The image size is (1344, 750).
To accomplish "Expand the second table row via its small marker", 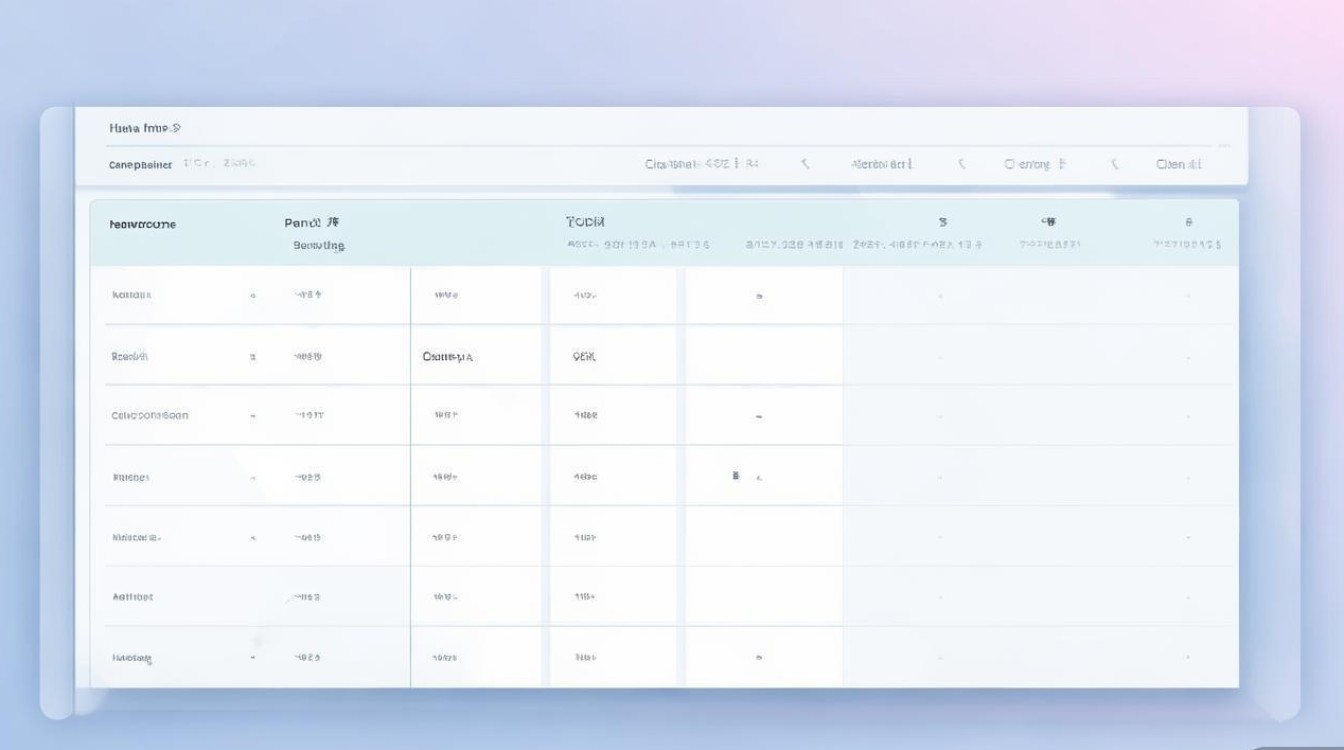I will pos(253,356).
